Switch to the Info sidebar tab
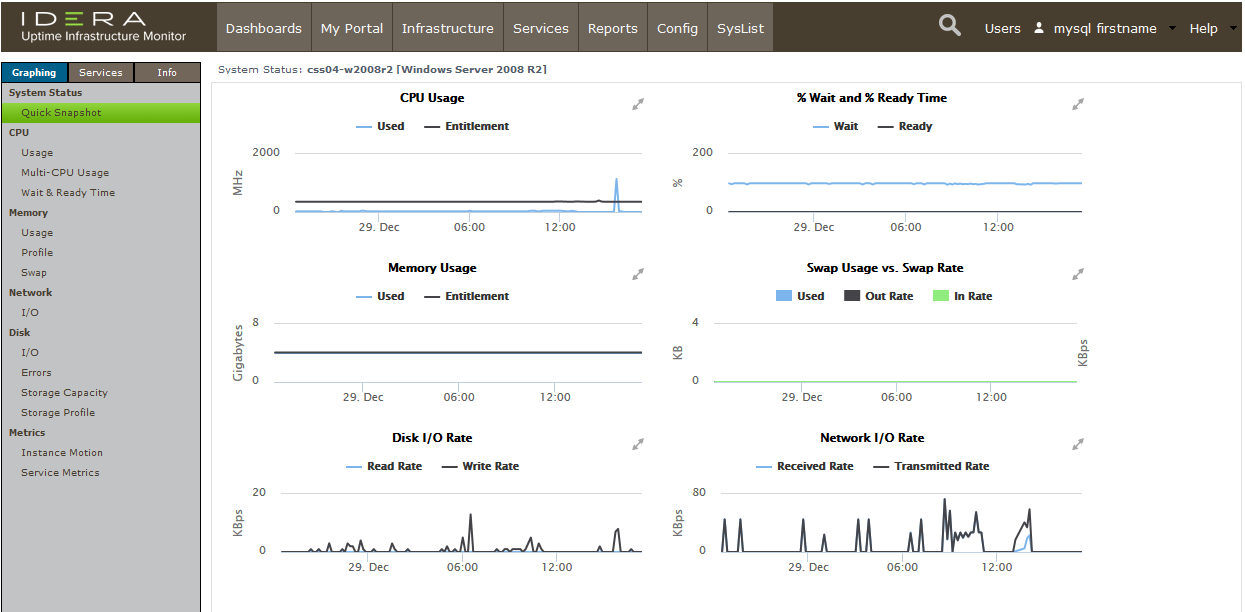This screenshot has width=1245, height=612. tap(167, 73)
